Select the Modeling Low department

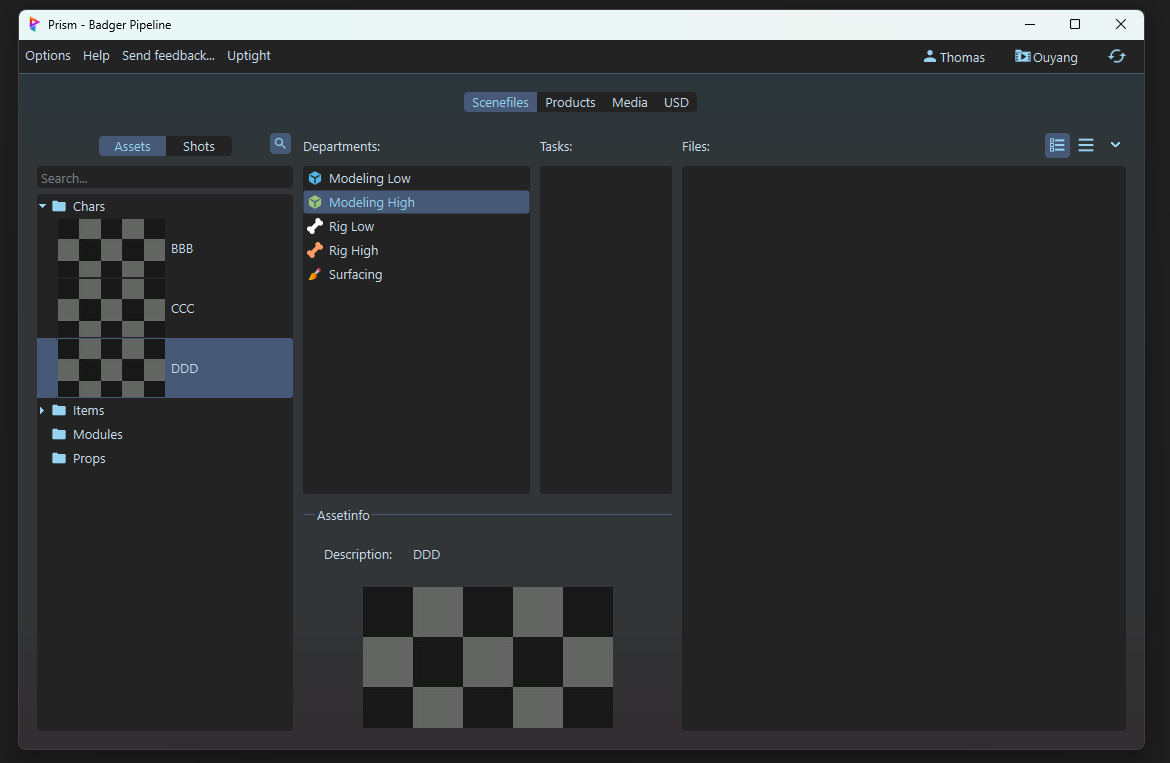[369, 178]
